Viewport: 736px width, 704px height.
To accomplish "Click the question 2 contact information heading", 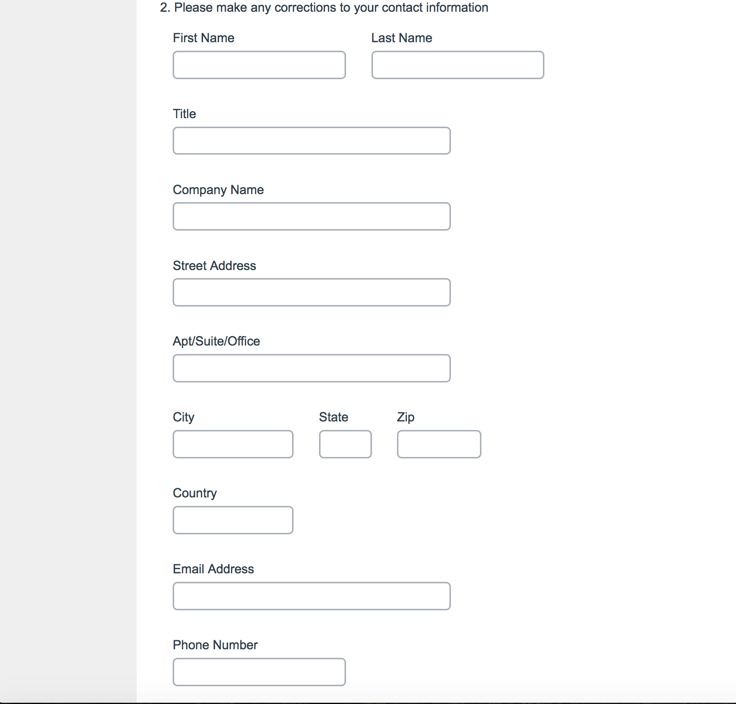I will point(324,8).
